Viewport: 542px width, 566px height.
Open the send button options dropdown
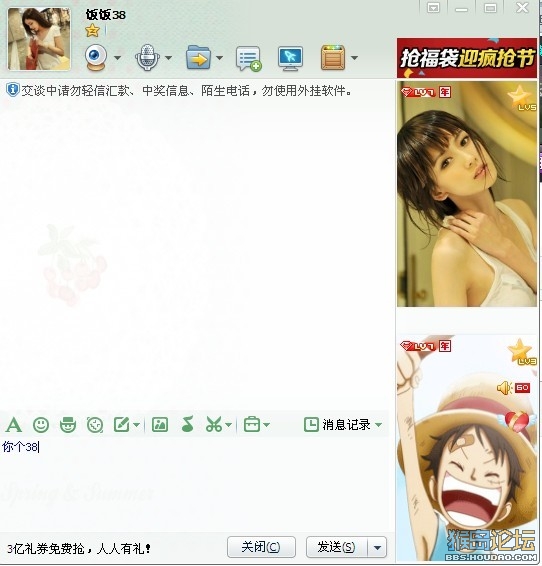coord(377,548)
